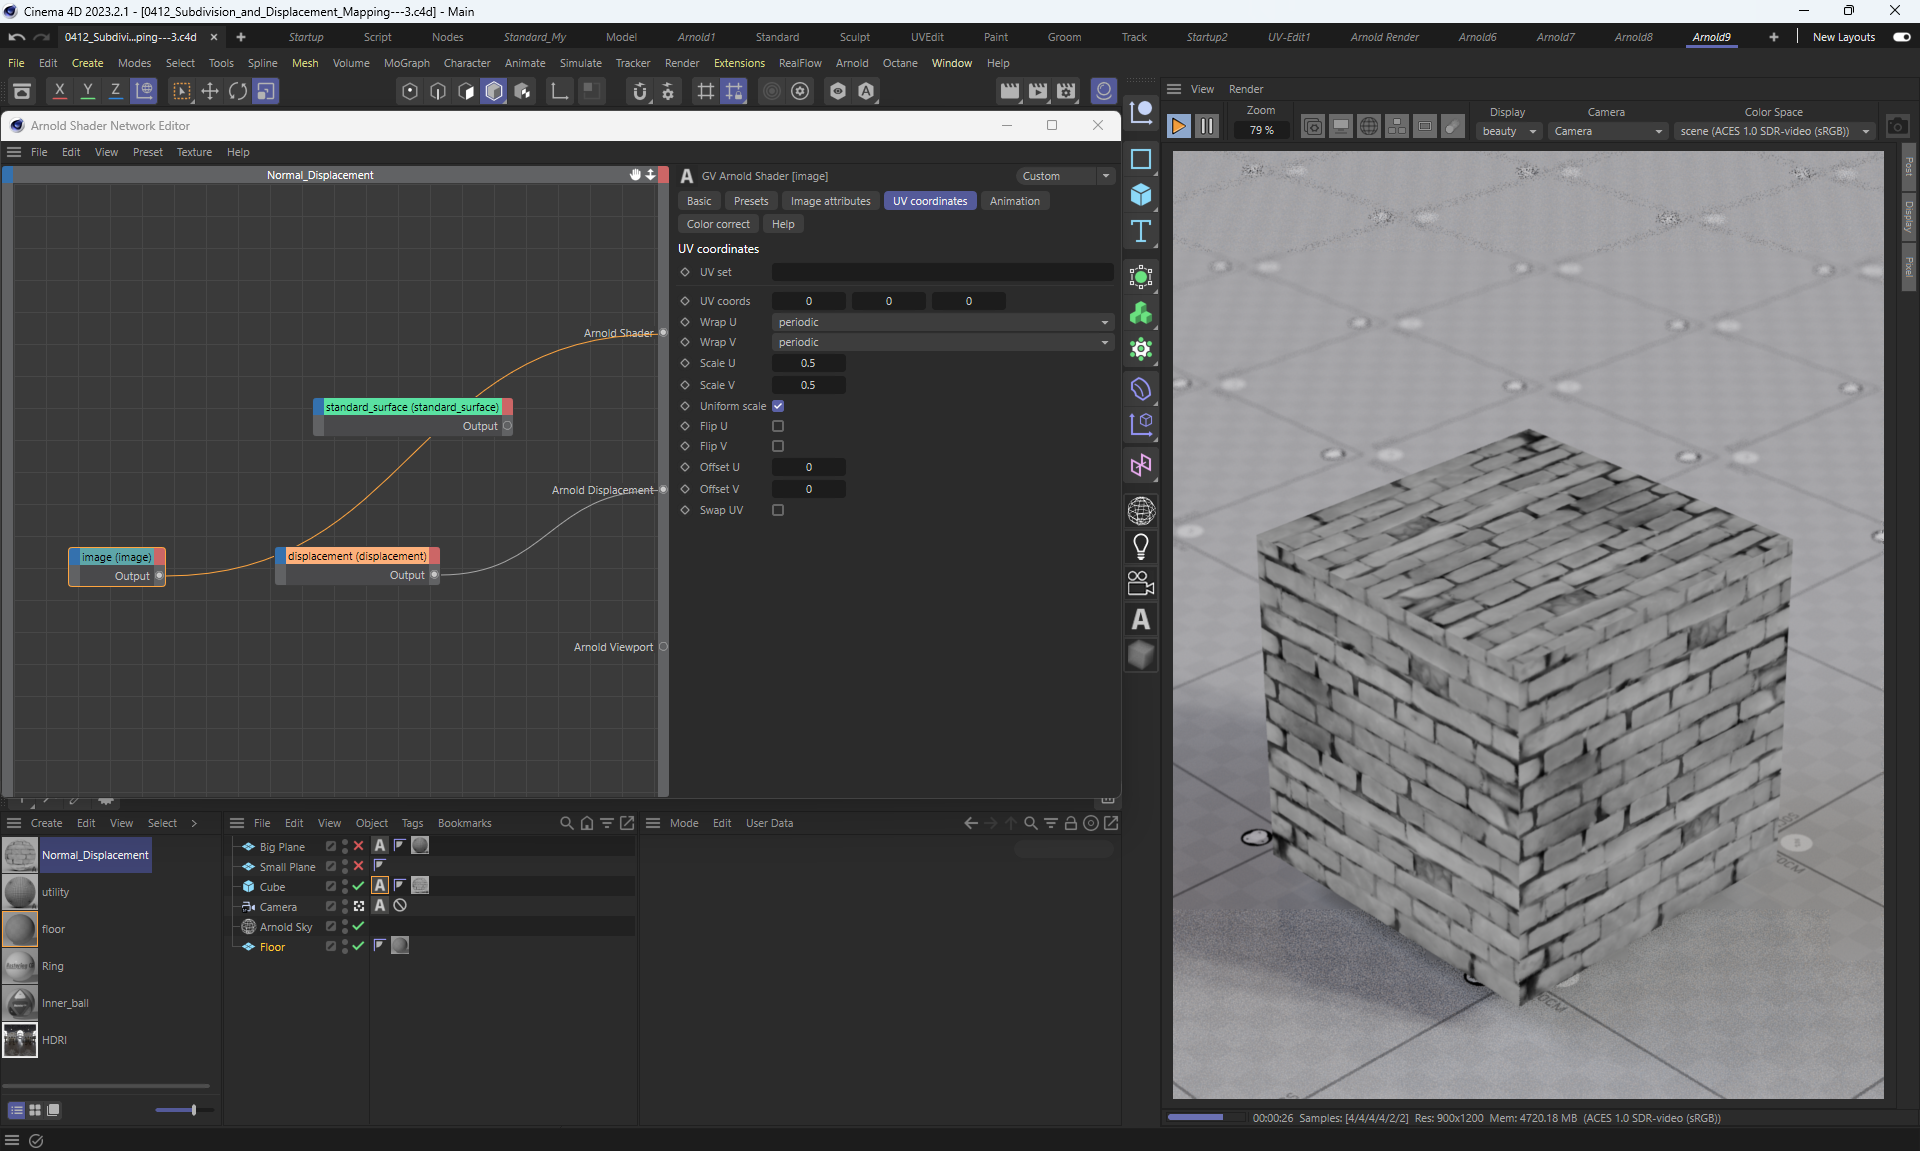This screenshot has width=1920, height=1151.
Task: Click the light bulb icon in the sidebar
Action: pyautogui.click(x=1140, y=547)
